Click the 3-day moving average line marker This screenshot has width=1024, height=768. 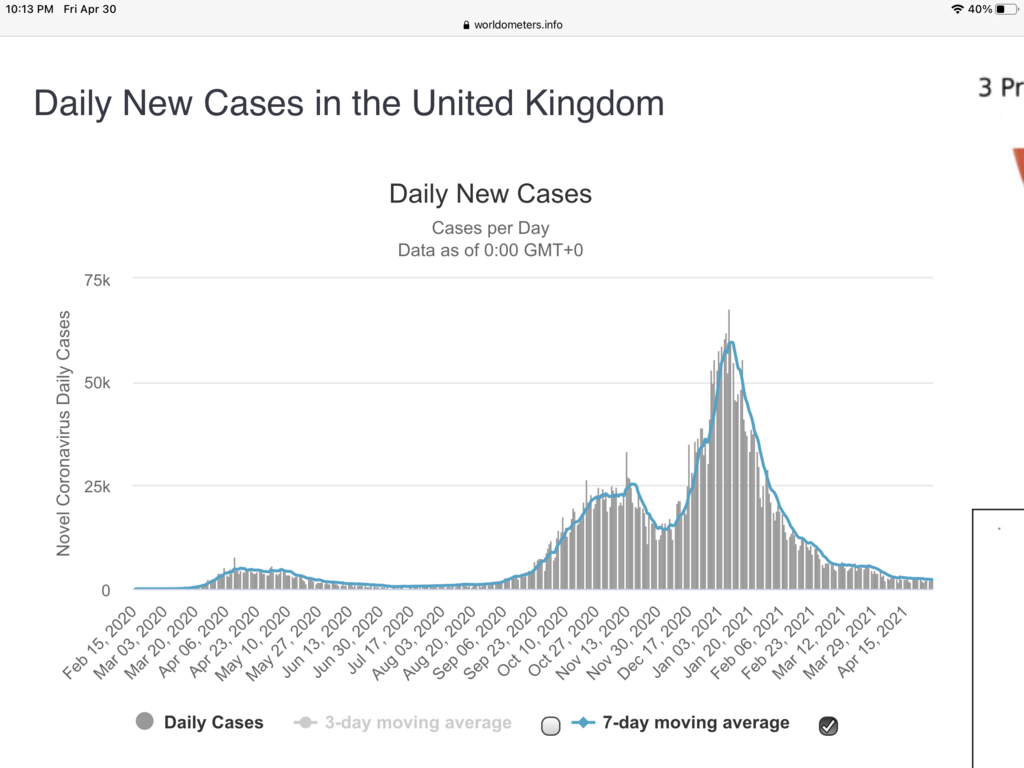coord(306,723)
